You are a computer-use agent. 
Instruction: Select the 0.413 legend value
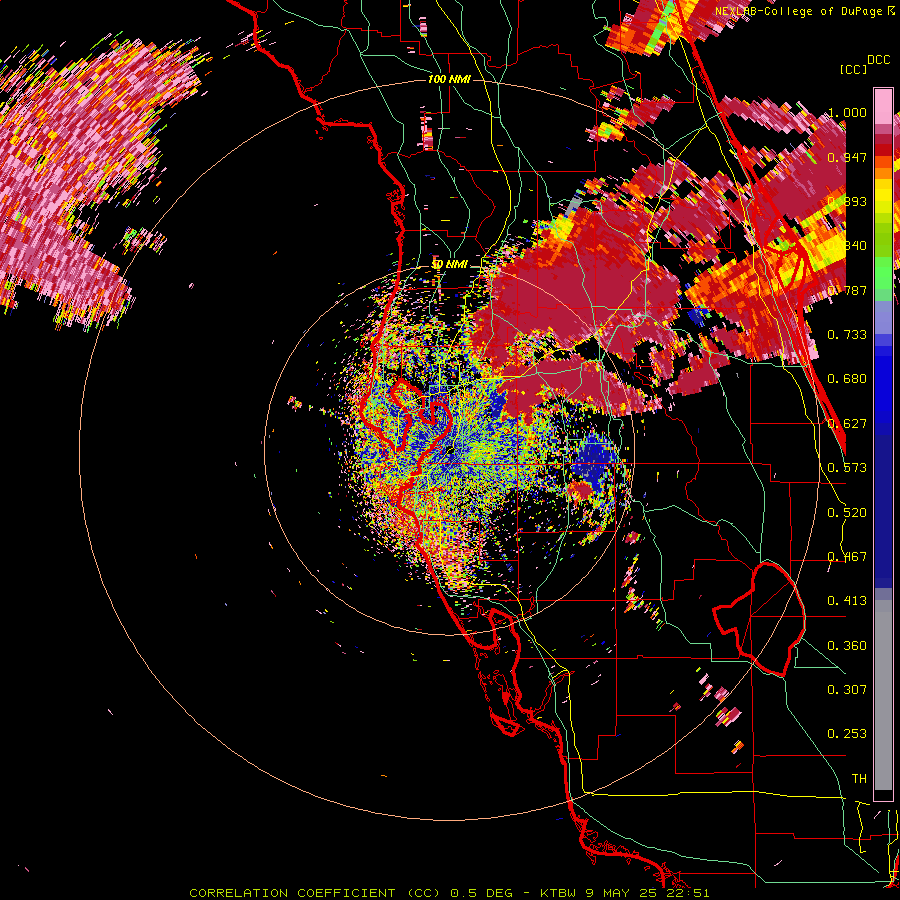(847, 601)
